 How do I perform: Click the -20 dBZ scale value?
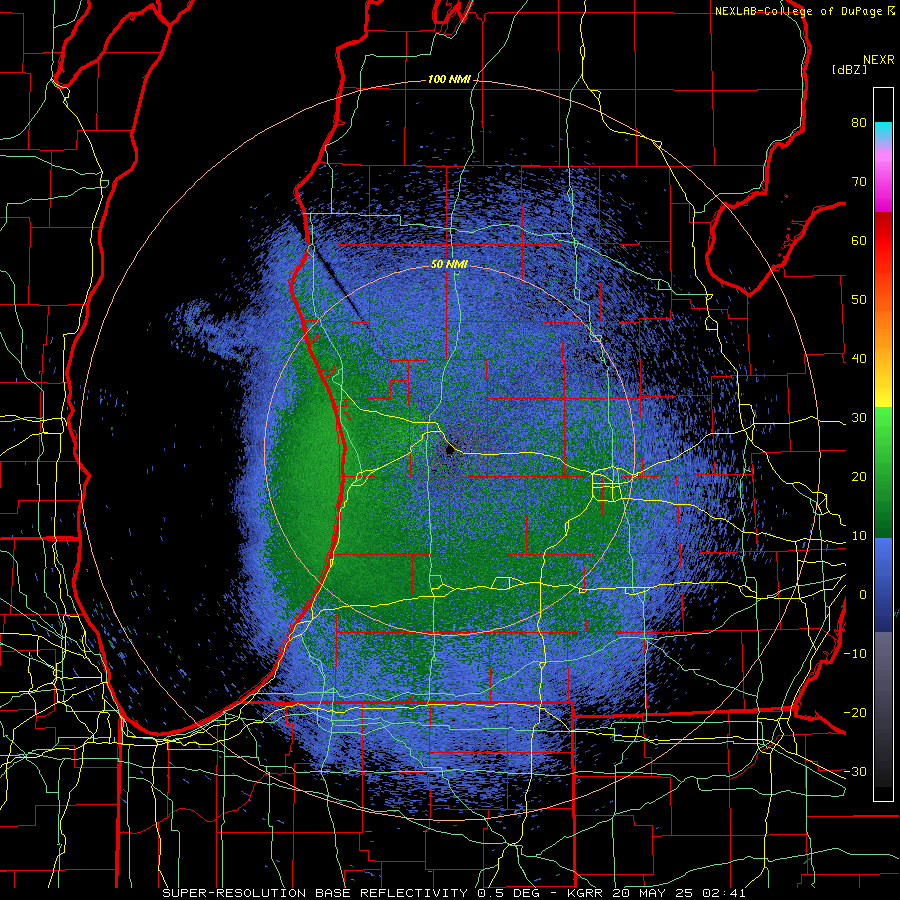click(855, 713)
